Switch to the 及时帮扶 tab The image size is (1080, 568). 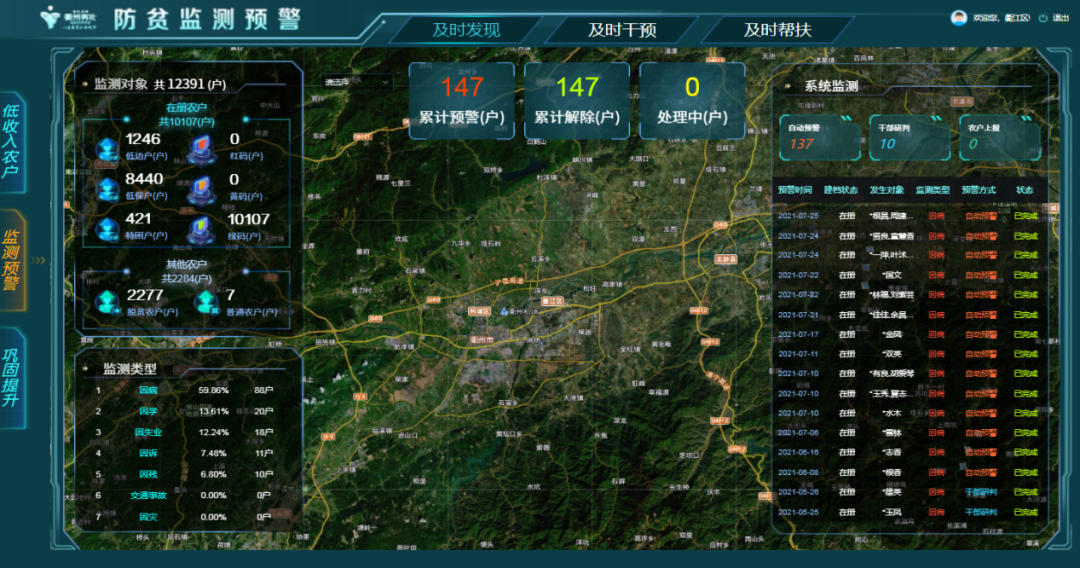pyautogui.click(x=778, y=30)
